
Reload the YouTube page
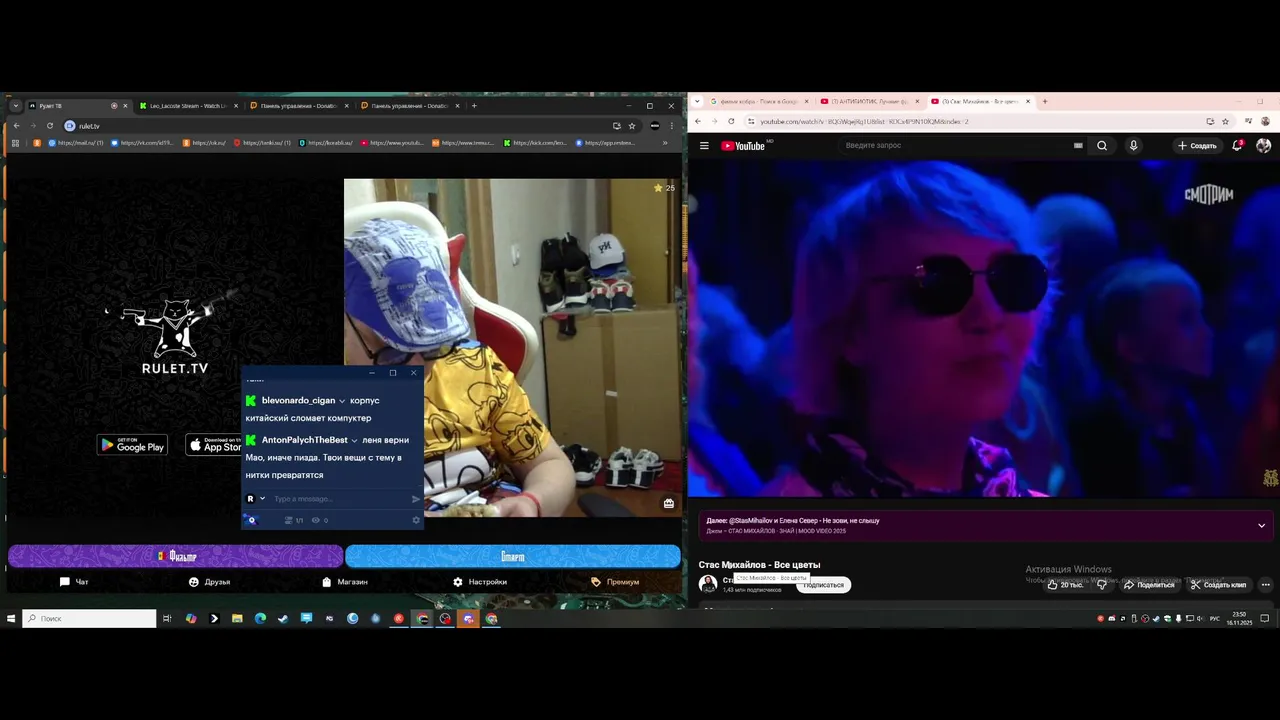click(x=731, y=122)
